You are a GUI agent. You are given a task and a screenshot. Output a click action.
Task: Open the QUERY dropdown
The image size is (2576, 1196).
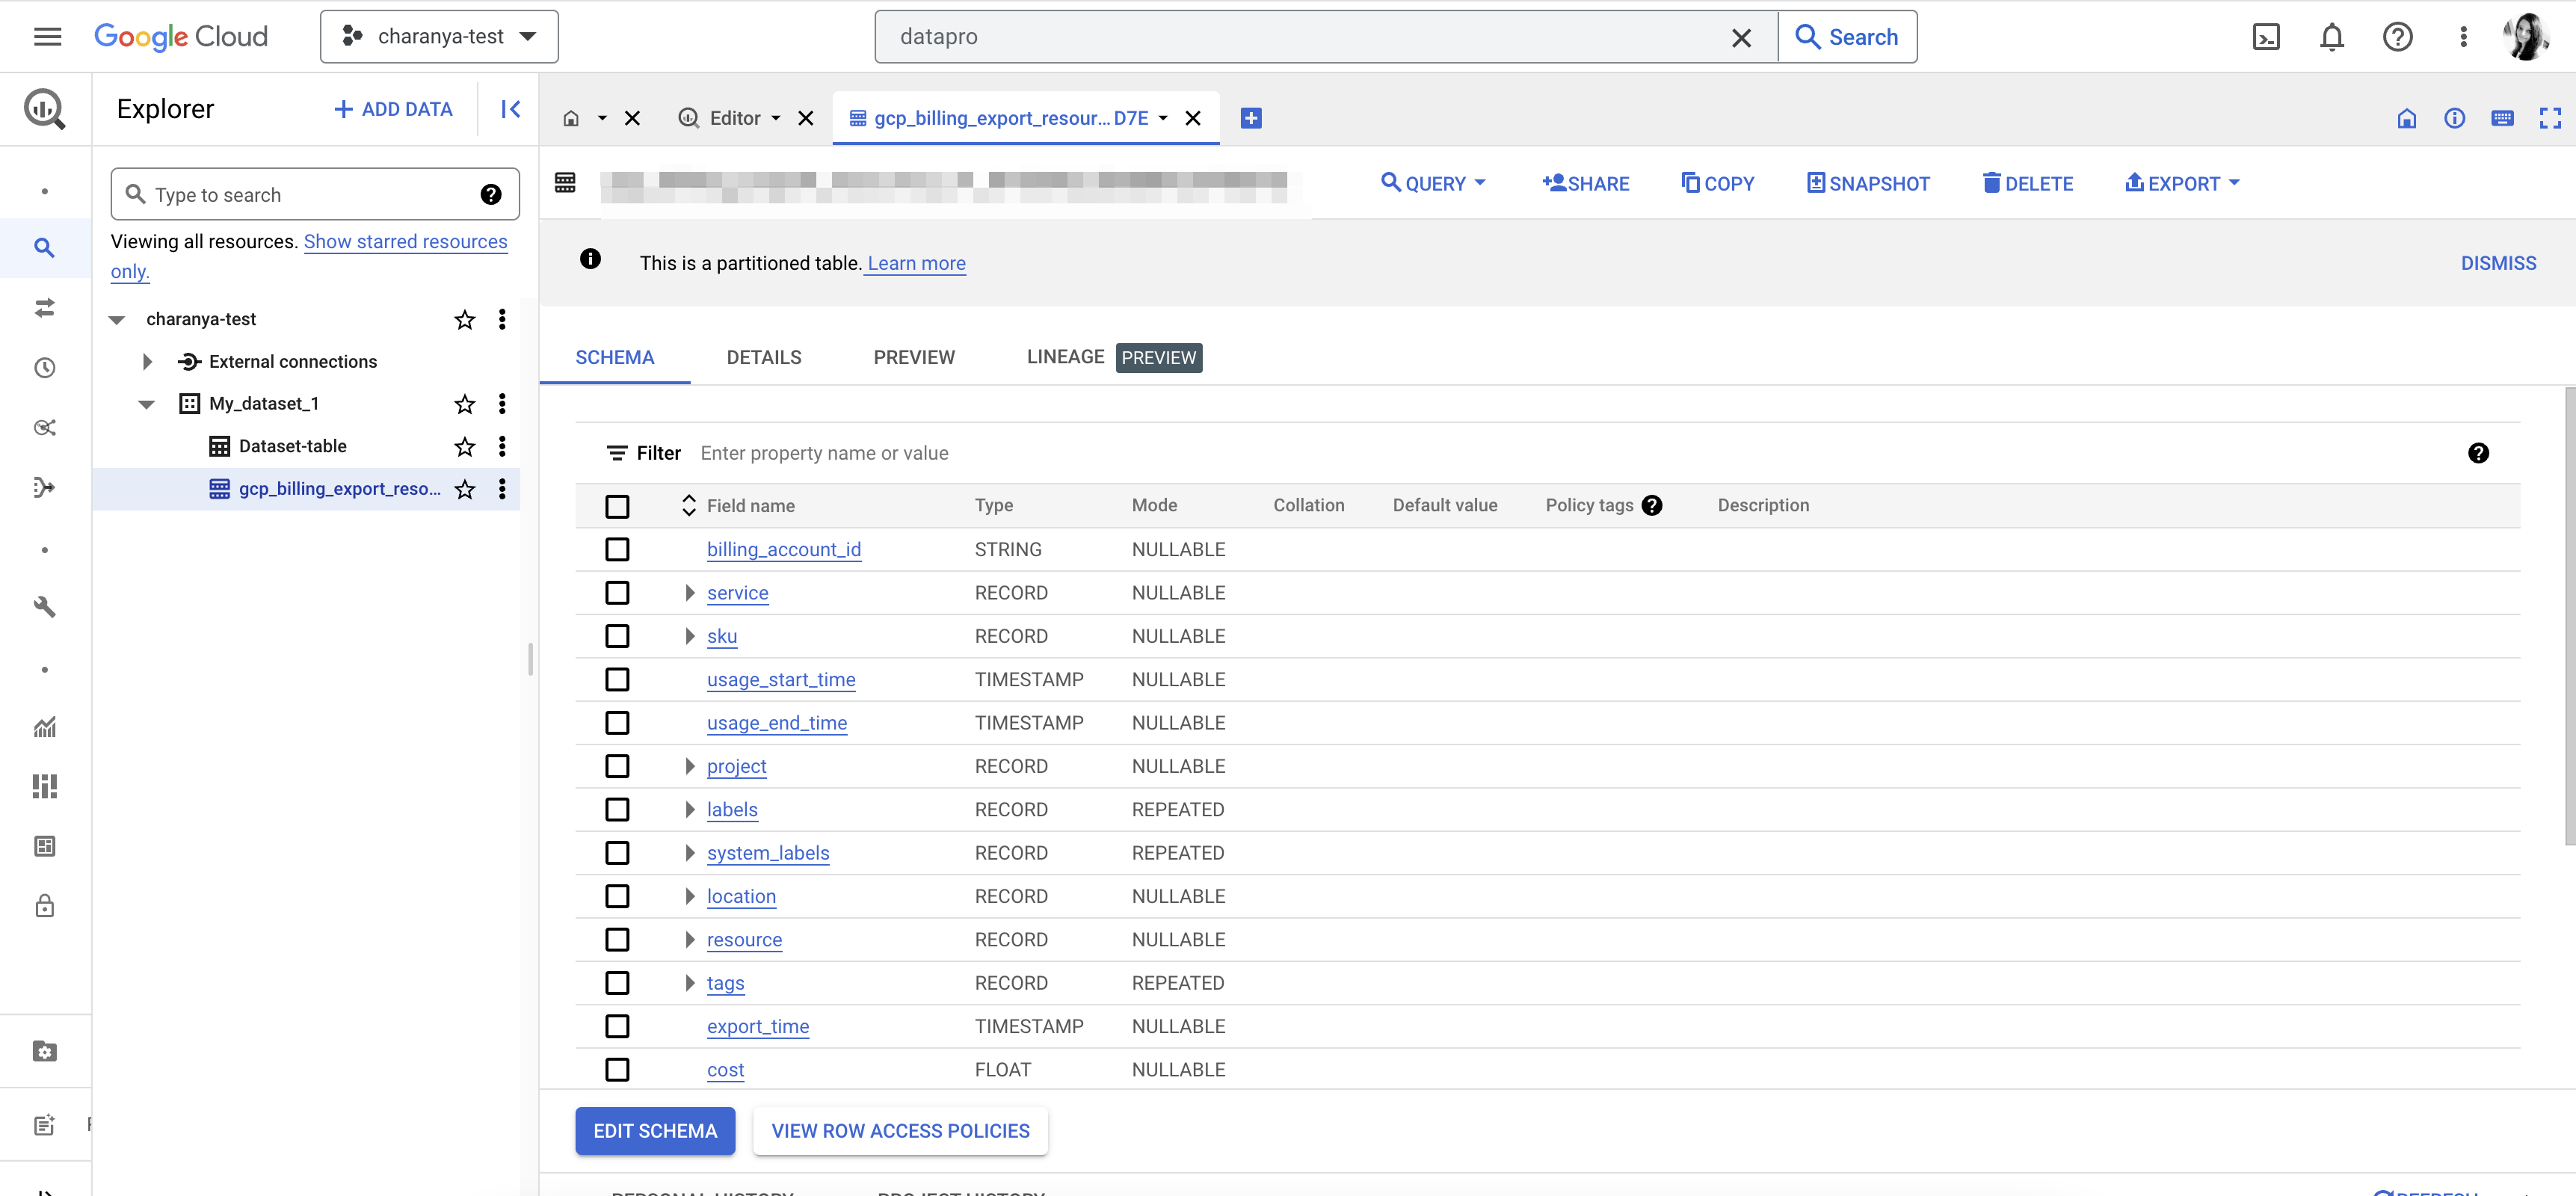(x=1433, y=184)
